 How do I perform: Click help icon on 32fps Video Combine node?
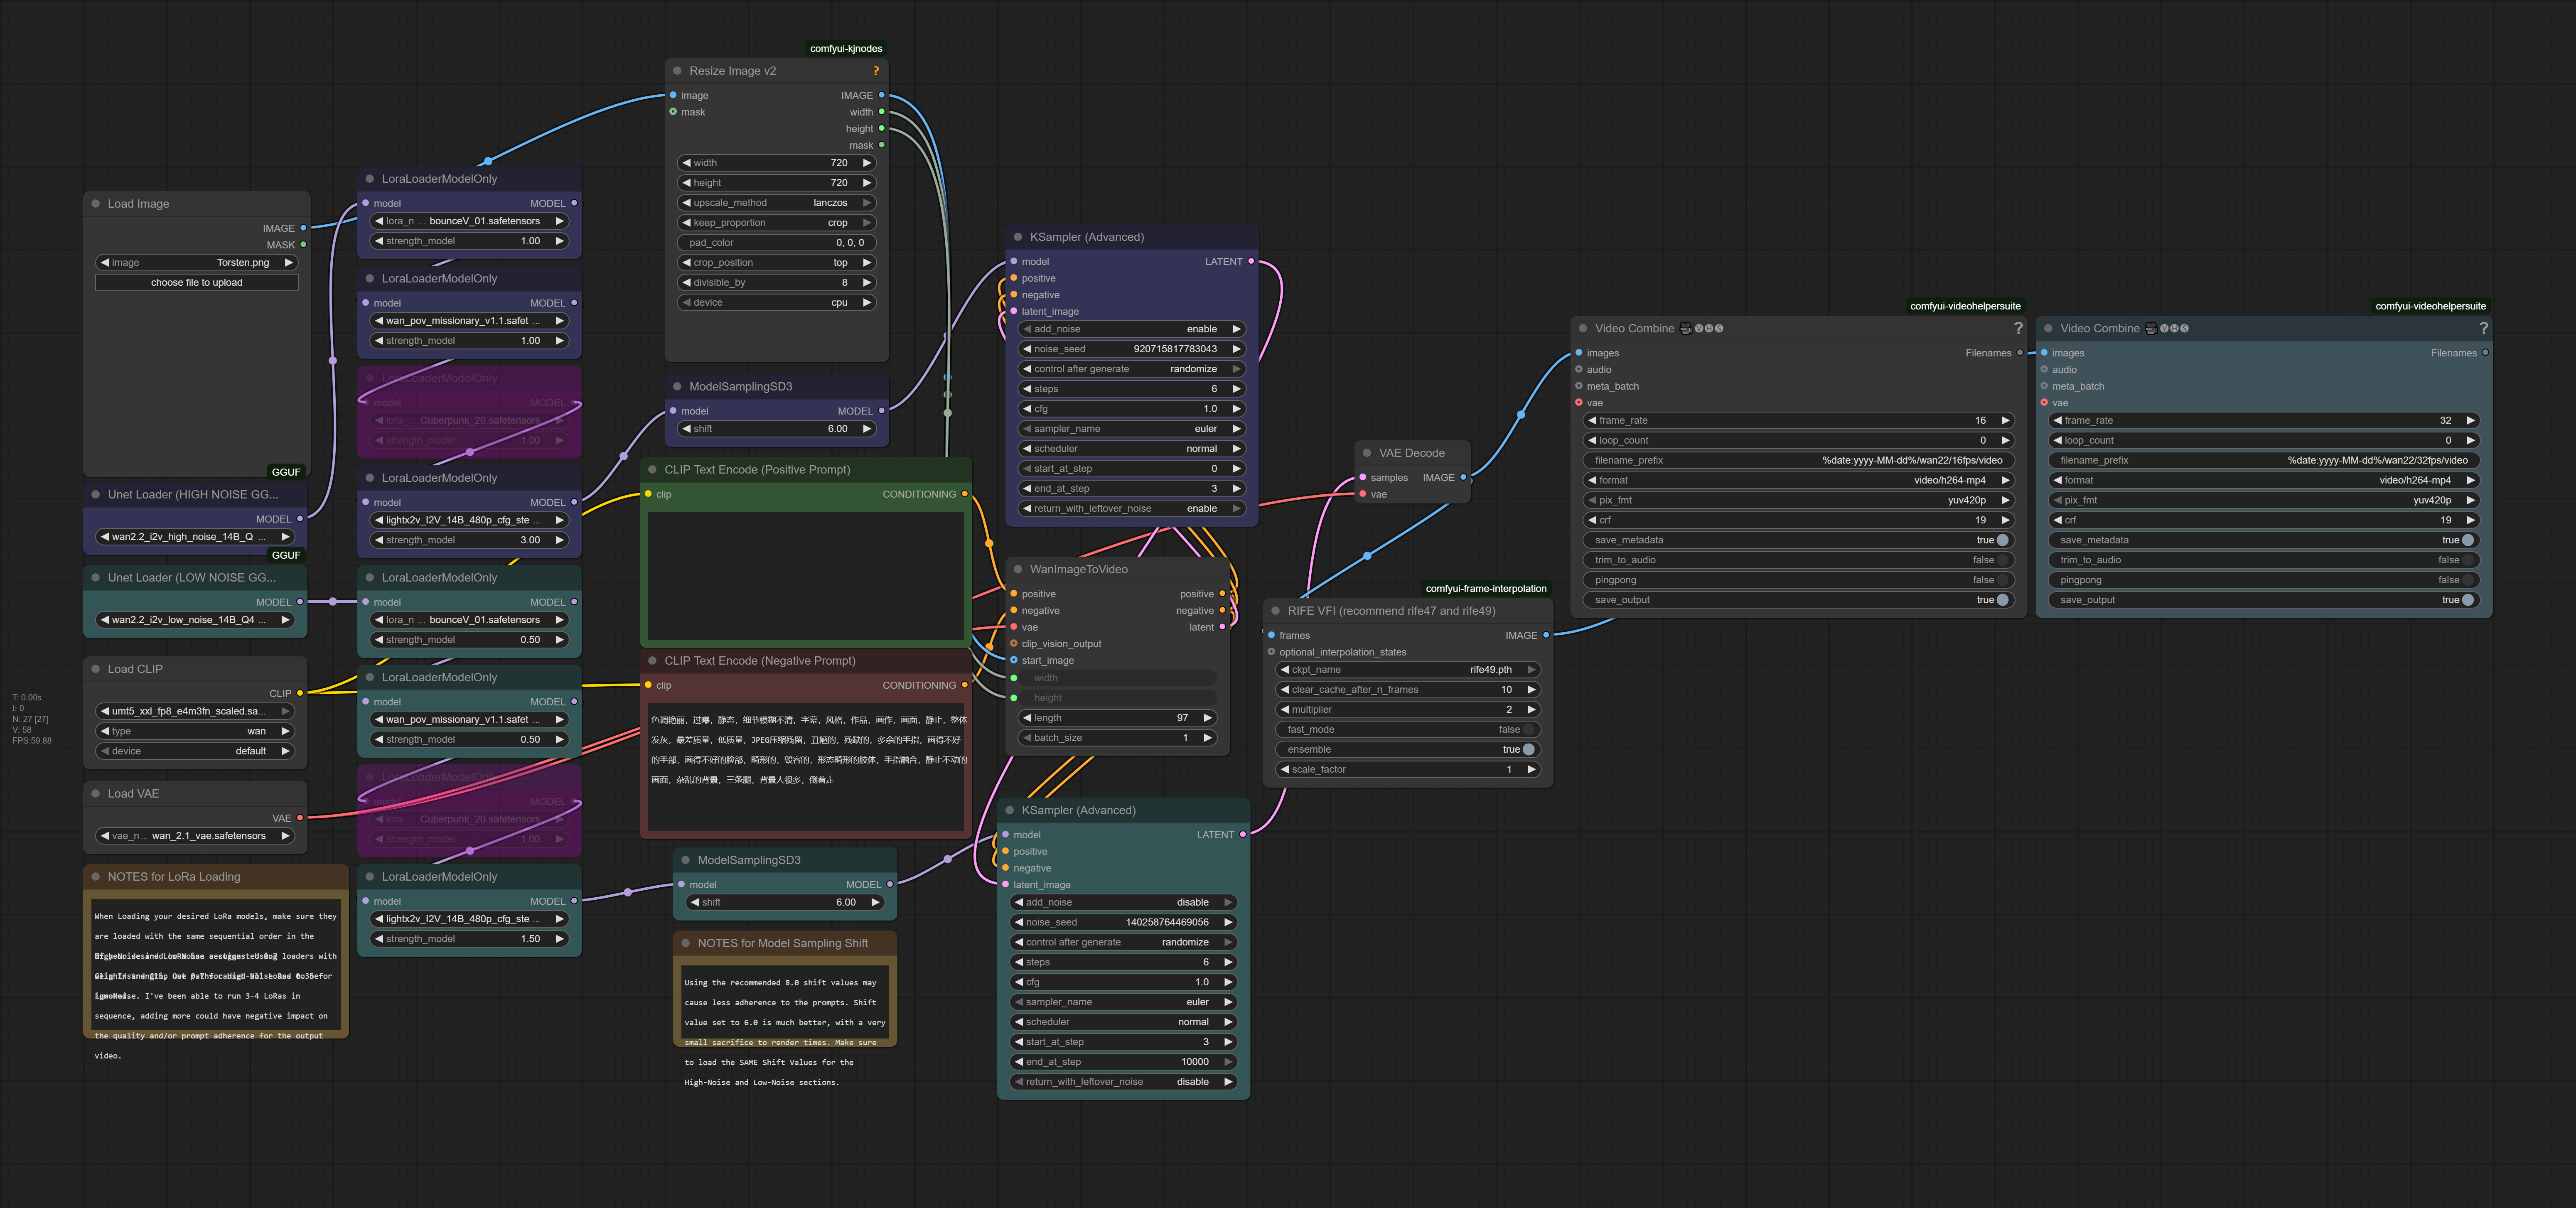pyautogui.click(x=2482, y=328)
